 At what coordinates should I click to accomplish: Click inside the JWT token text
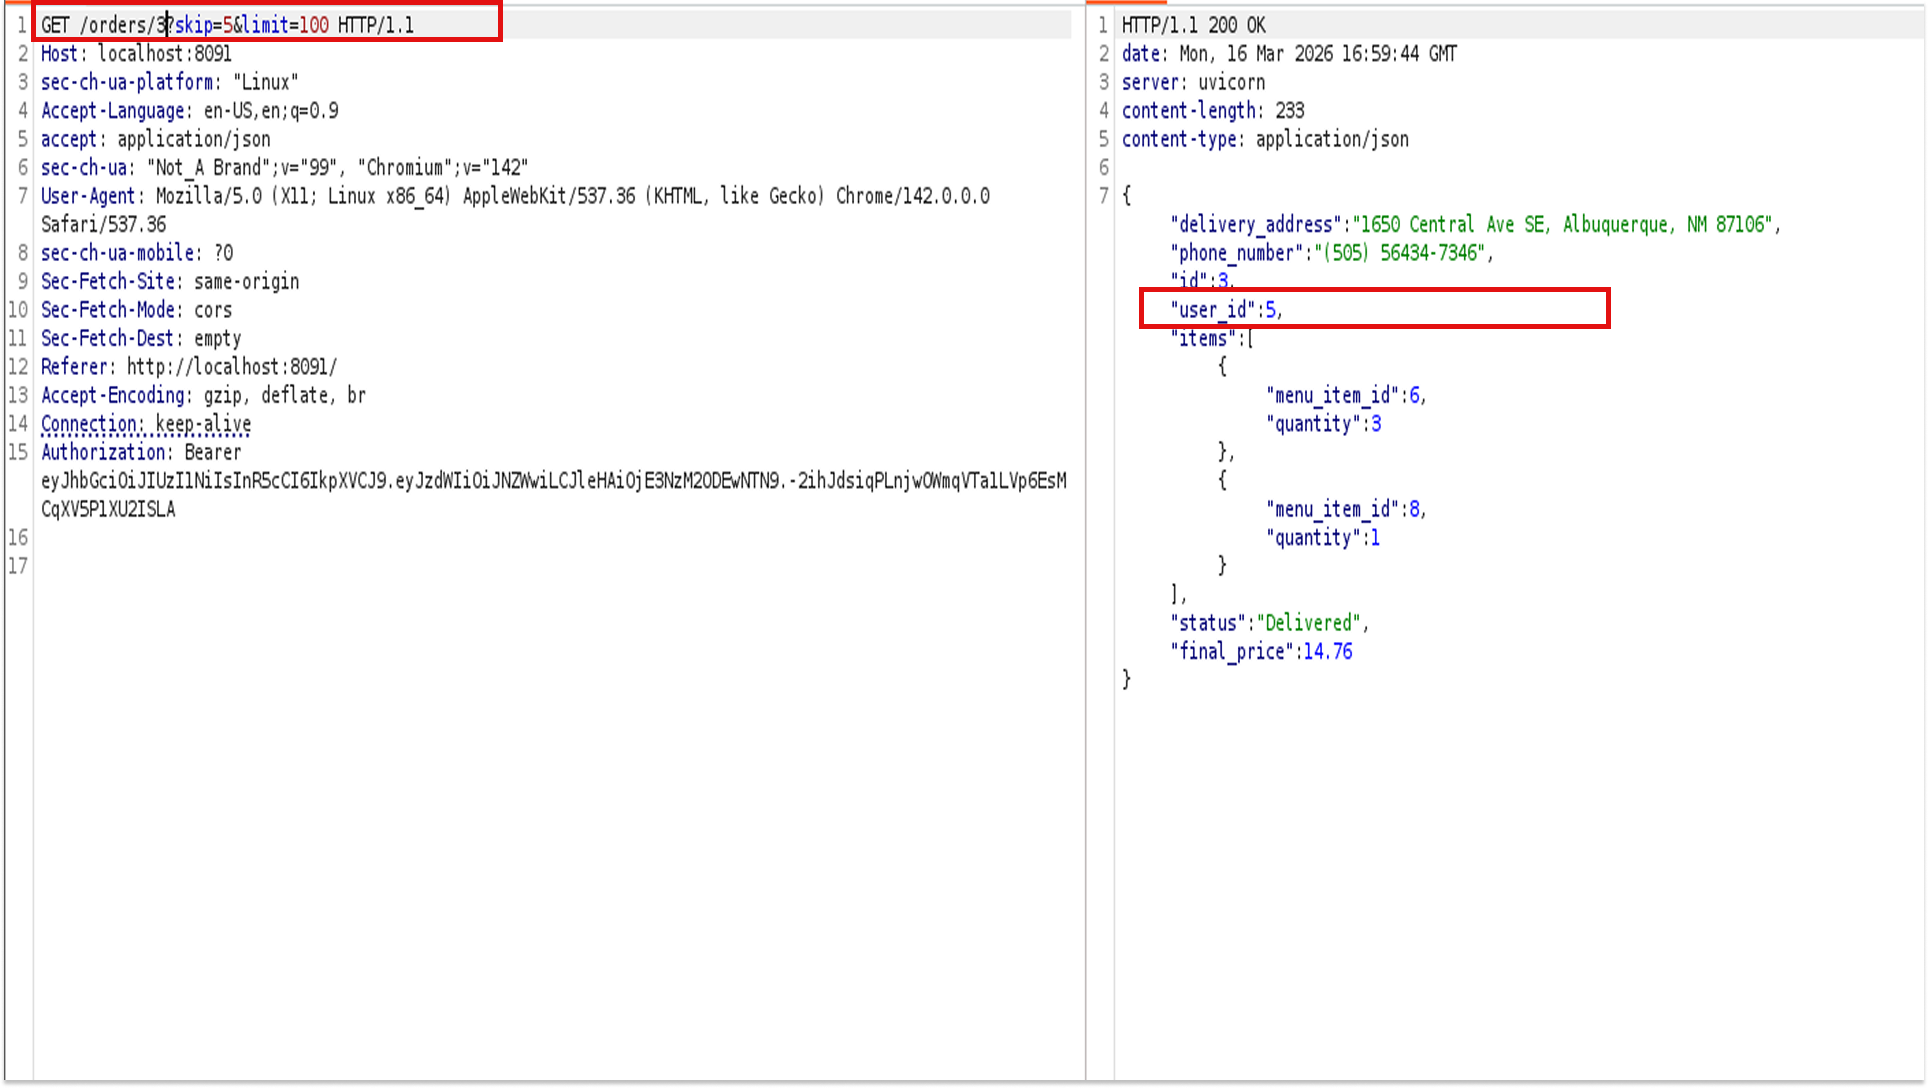[x=552, y=481]
